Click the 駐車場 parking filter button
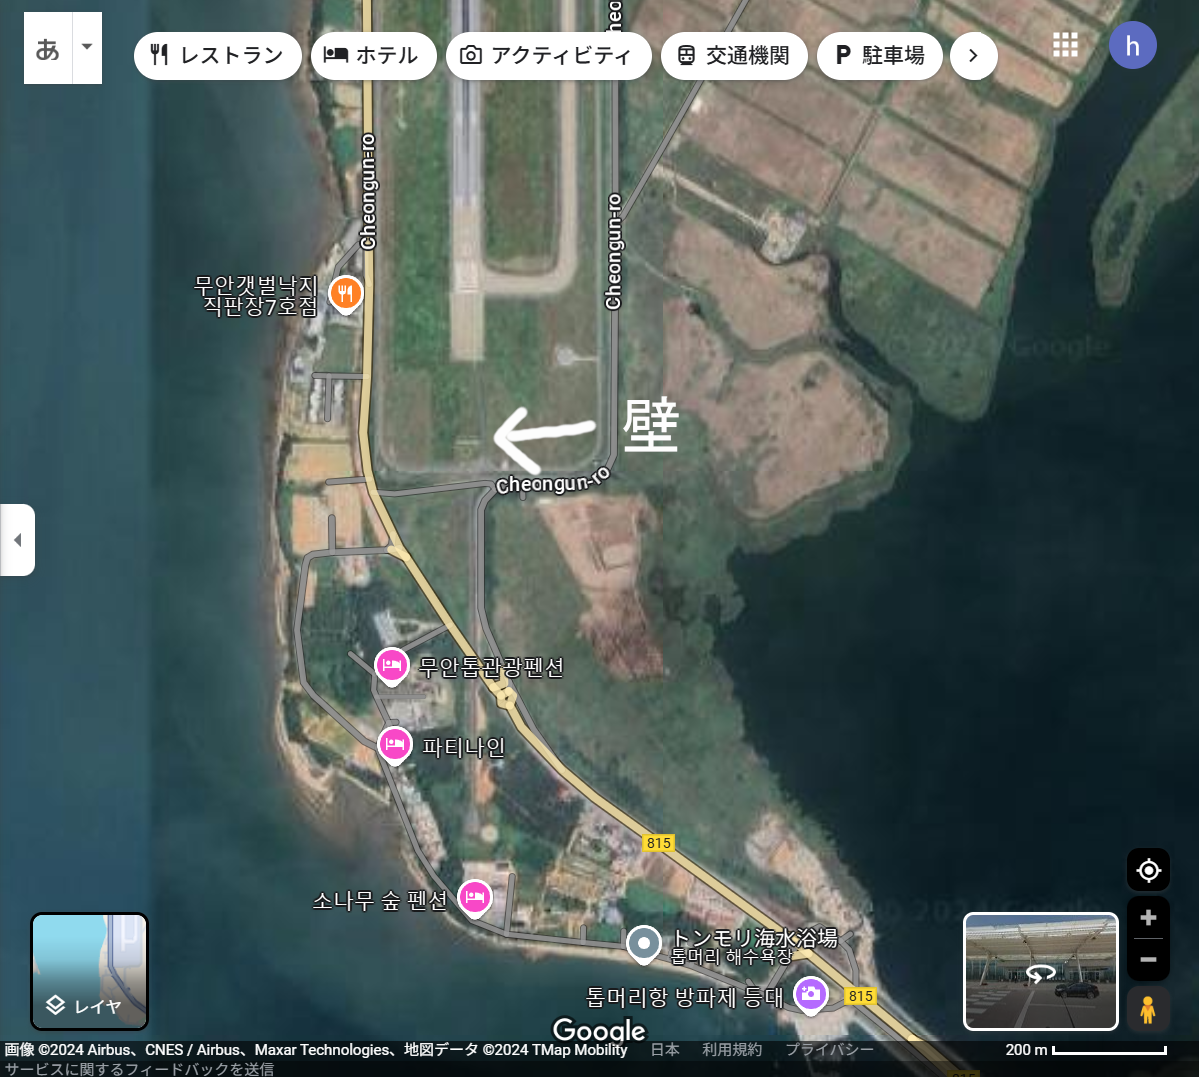 (879, 56)
